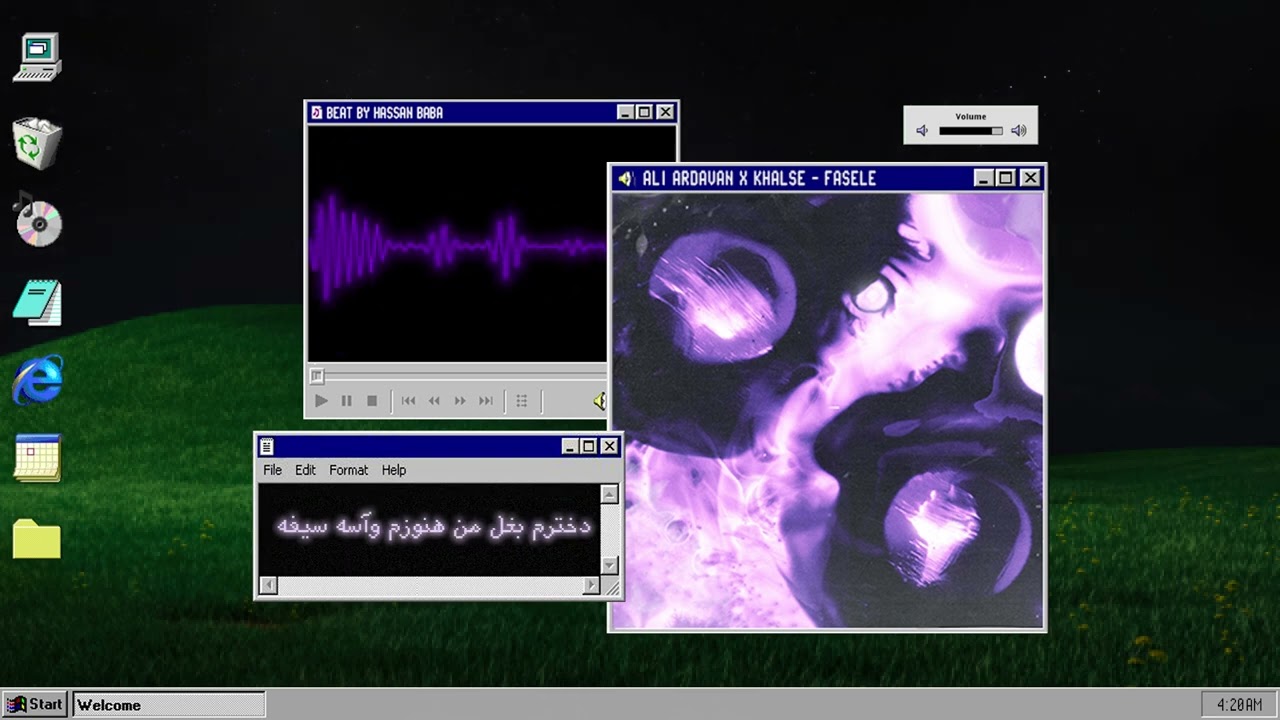The height and width of the screenshot is (720, 1280).
Task: Stop playback in the media player window
Action: tap(372, 401)
